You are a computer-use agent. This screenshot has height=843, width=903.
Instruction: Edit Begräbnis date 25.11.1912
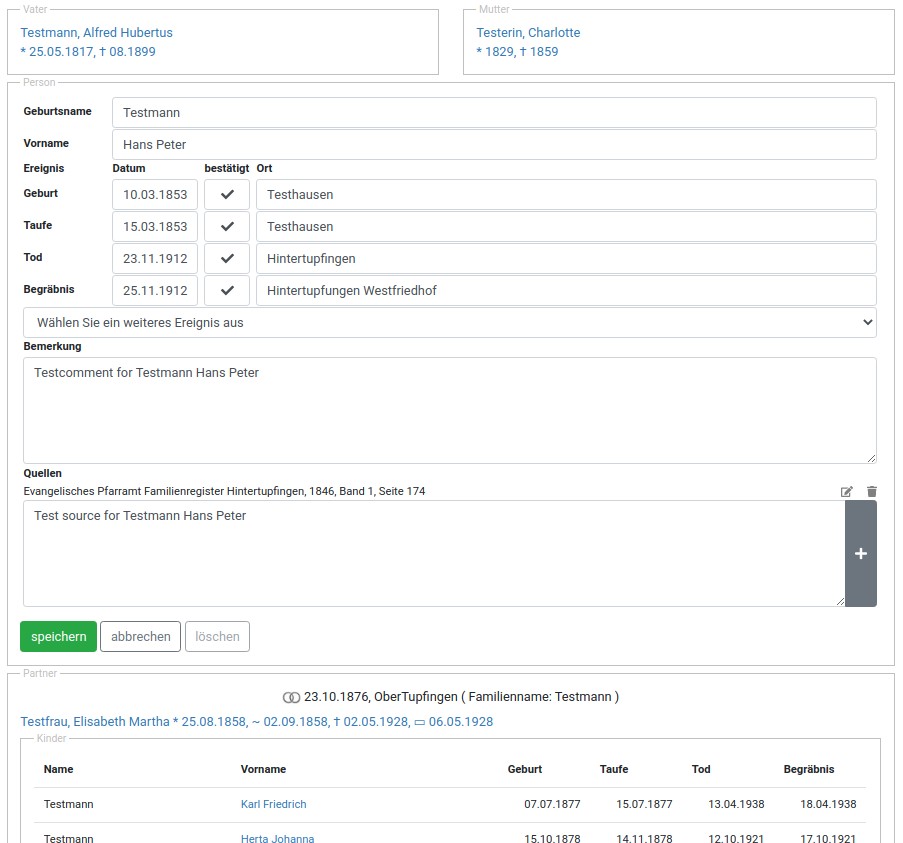(155, 290)
